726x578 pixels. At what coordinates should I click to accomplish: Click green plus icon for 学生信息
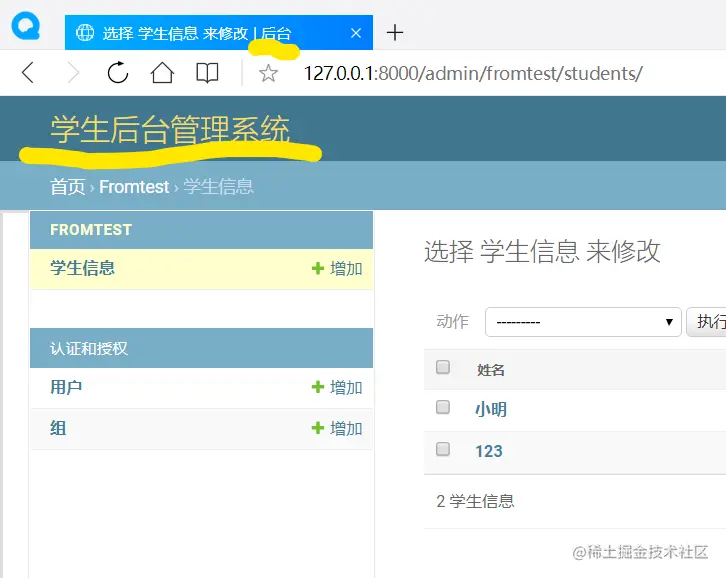[x=318, y=268]
